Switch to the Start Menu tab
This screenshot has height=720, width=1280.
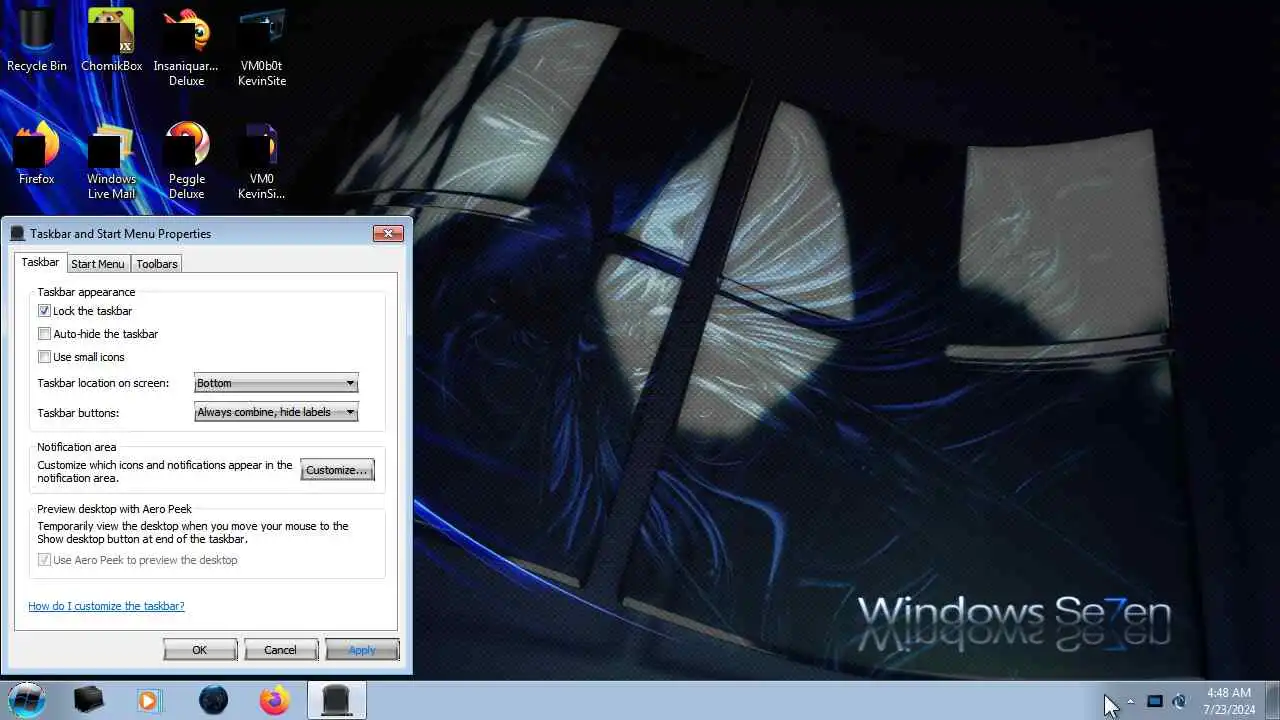tap(98, 264)
